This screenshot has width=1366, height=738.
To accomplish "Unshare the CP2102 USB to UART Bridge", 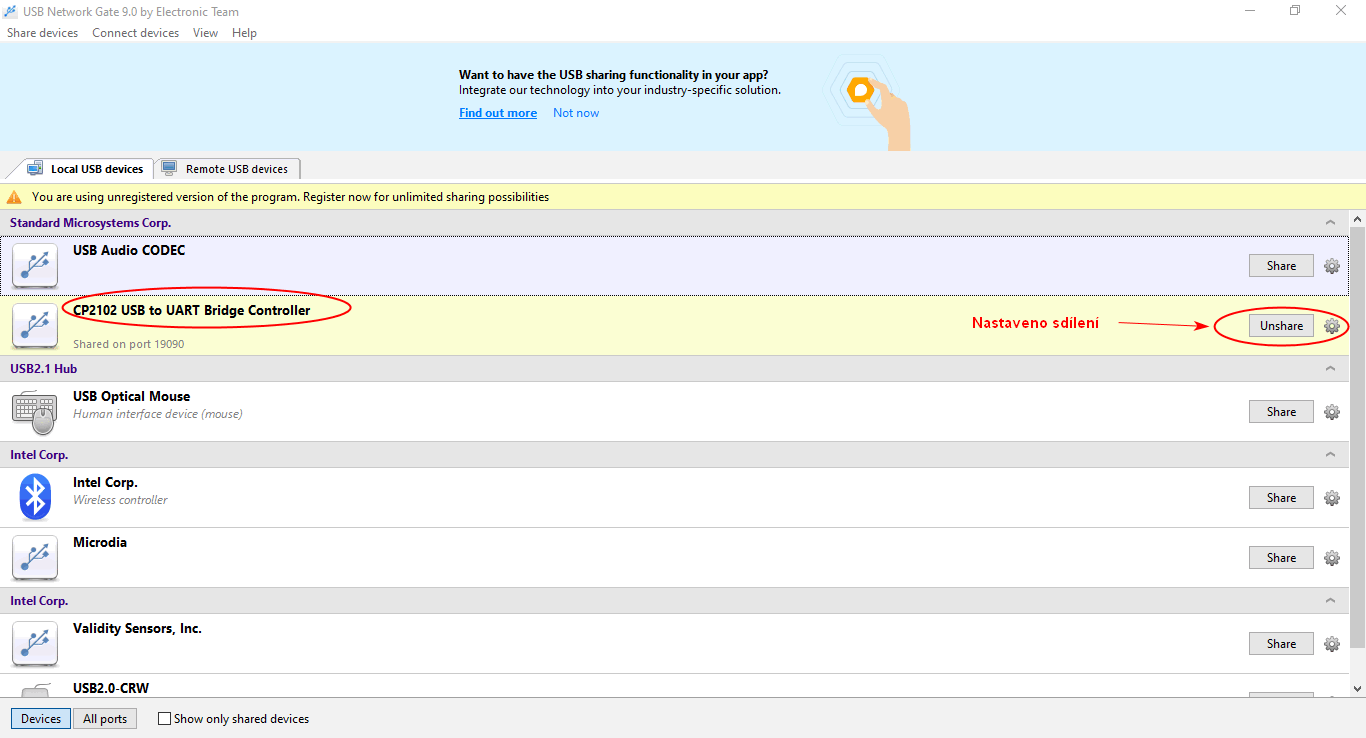I will [x=1281, y=326].
